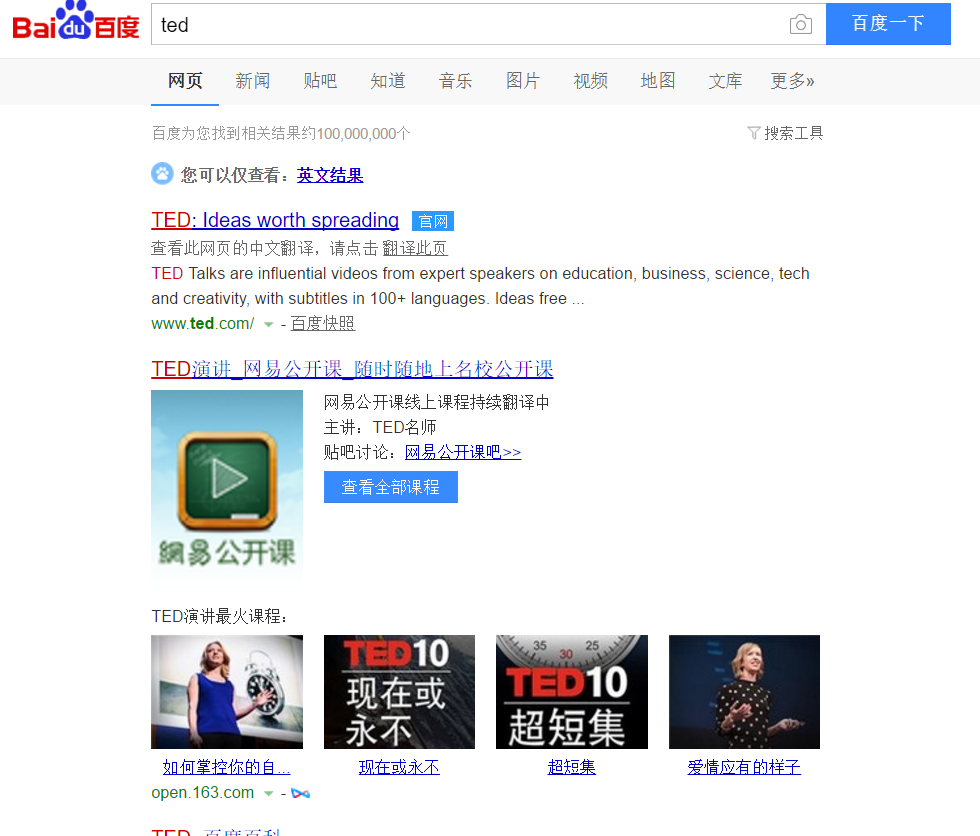Click the blue paw icon beside 您可以仅查看
This screenshot has width=980, height=836.
[162, 174]
